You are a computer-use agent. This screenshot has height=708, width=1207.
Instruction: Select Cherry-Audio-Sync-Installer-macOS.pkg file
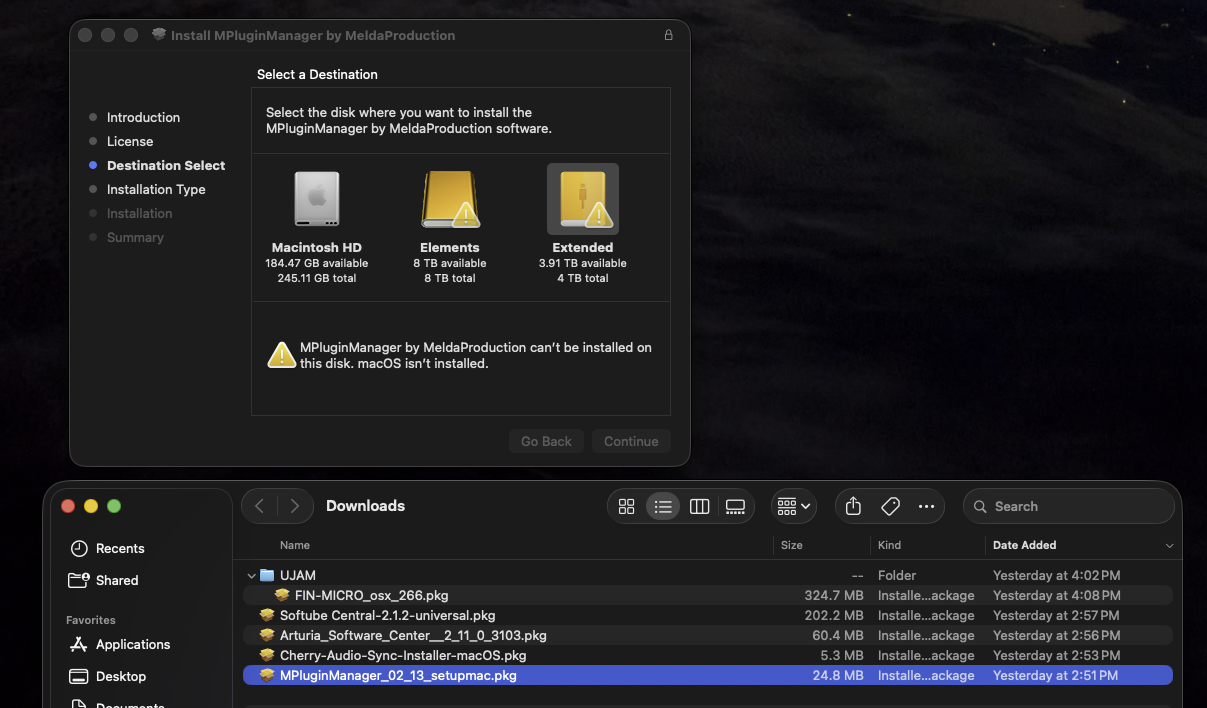click(708, 655)
